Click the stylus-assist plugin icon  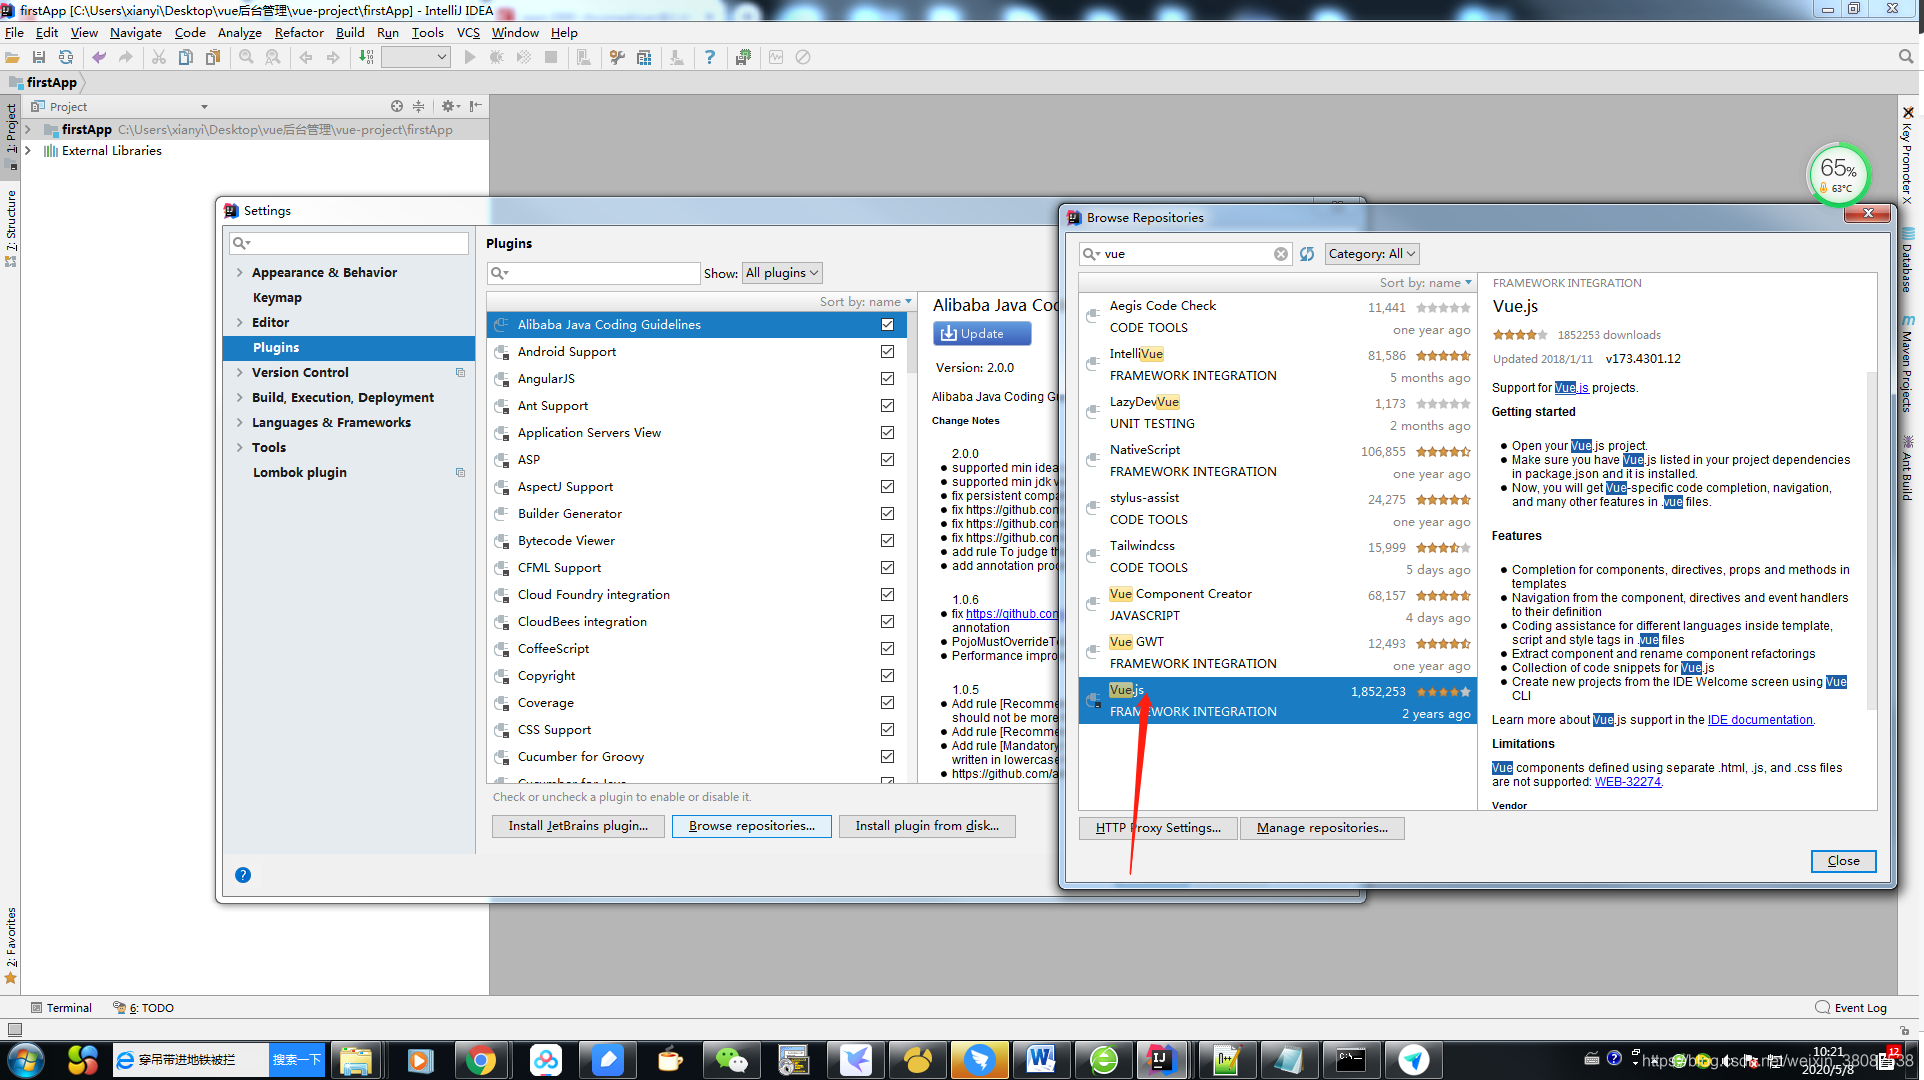coord(1092,506)
